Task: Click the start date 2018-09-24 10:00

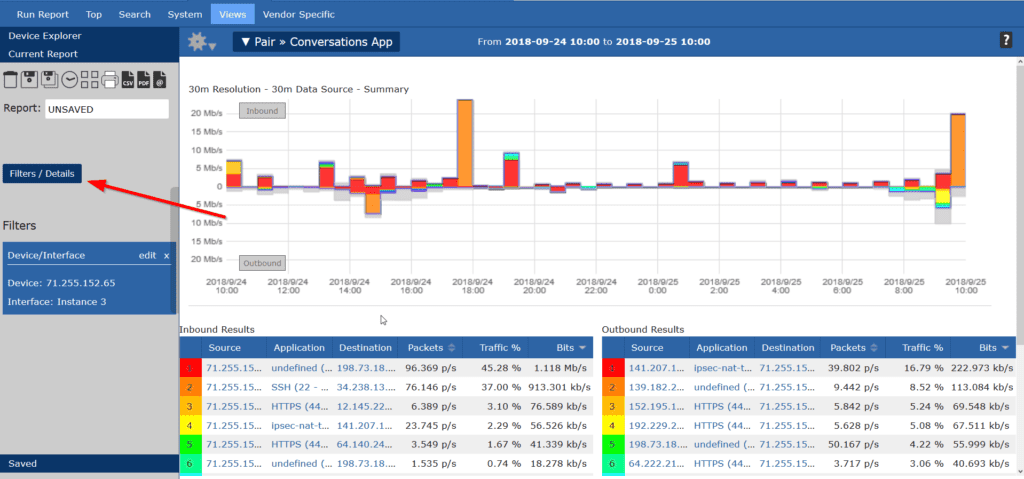Action: 552,42
